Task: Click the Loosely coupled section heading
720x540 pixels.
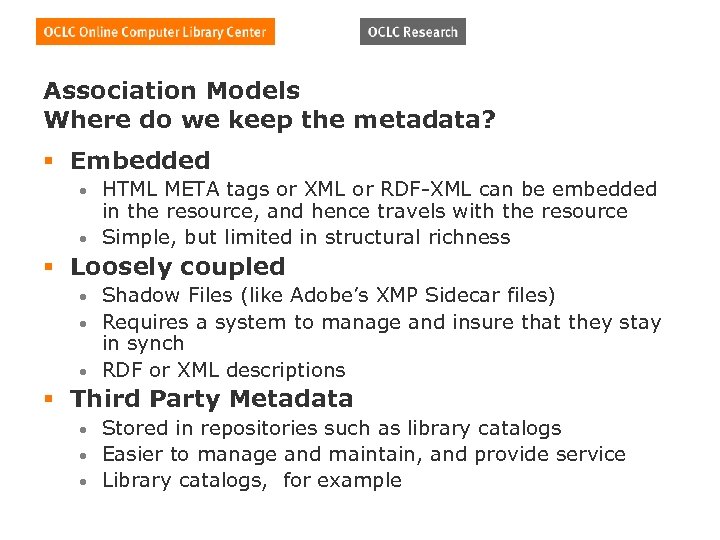Action: [178, 267]
